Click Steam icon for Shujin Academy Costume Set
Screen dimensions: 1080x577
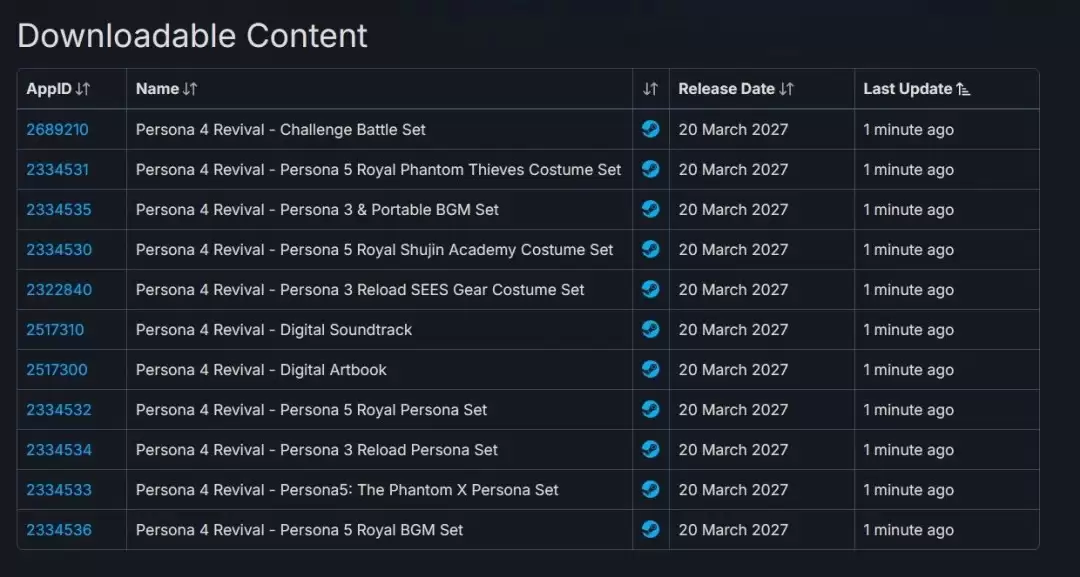tap(651, 249)
